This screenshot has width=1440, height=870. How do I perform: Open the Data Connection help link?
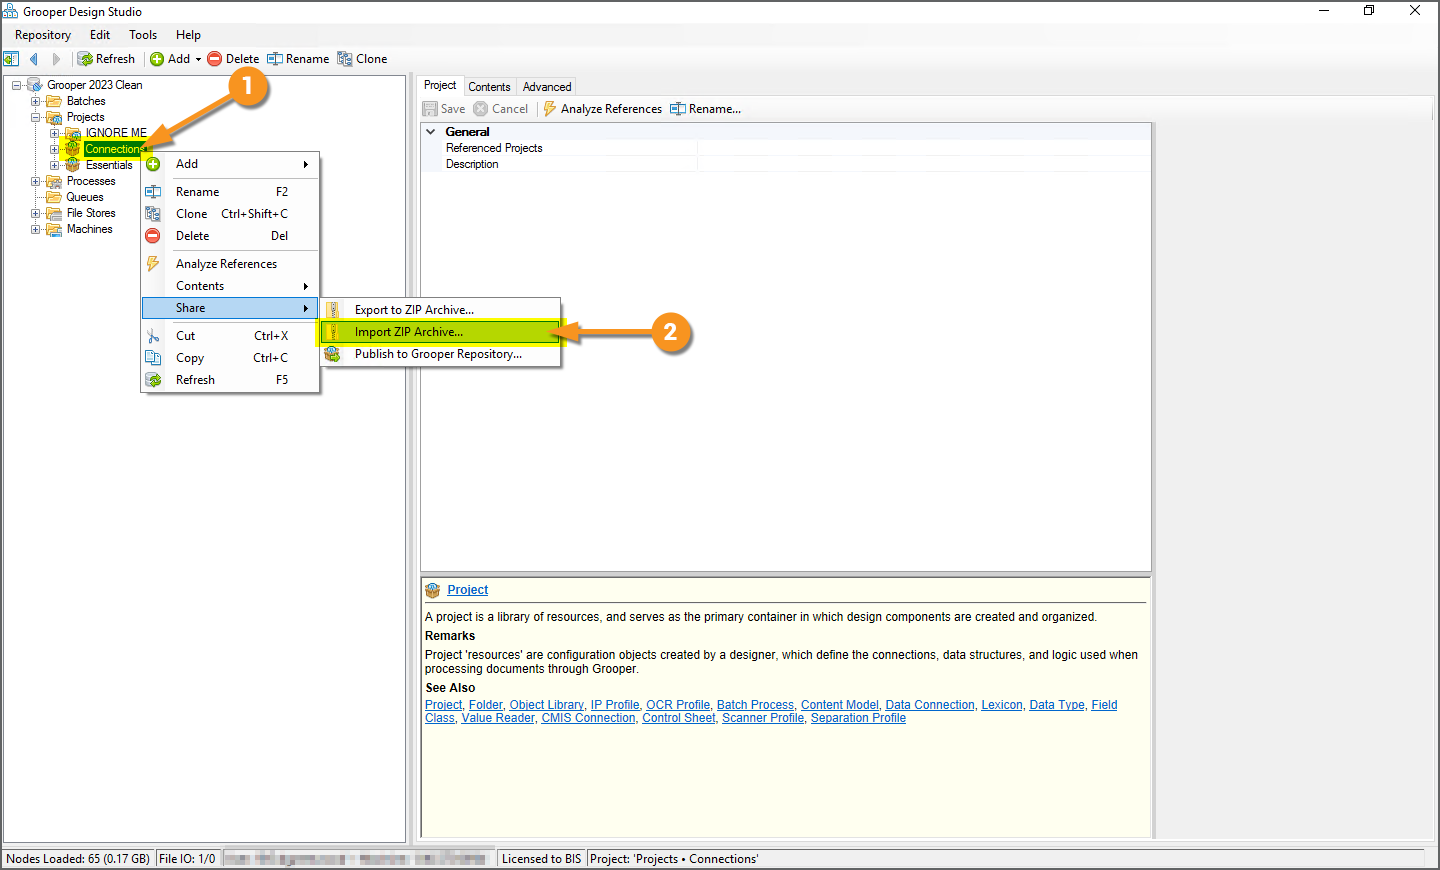(x=929, y=705)
